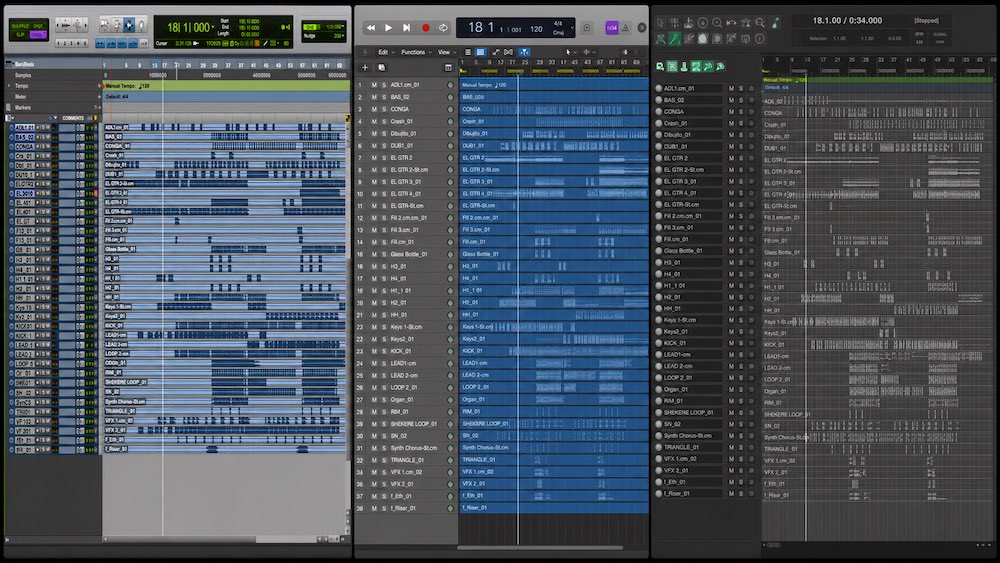Click the Markers ruler label in Pro Tools
This screenshot has width=1000, height=563.
point(23,108)
